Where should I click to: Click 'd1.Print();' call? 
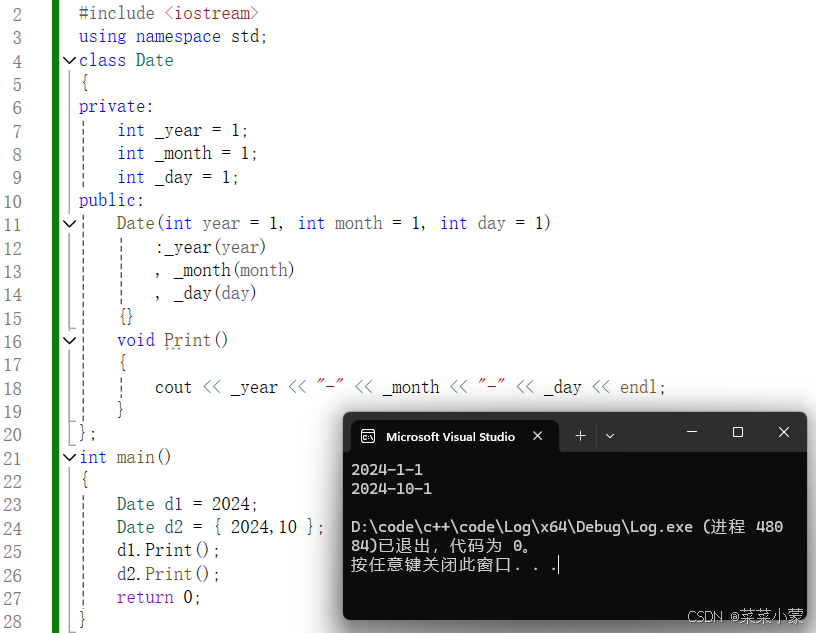[169, 550]
